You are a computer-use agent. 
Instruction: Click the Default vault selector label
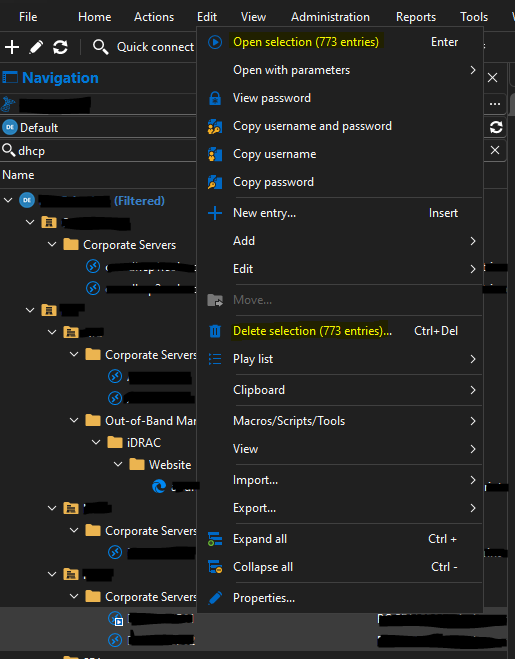(39, 128)
